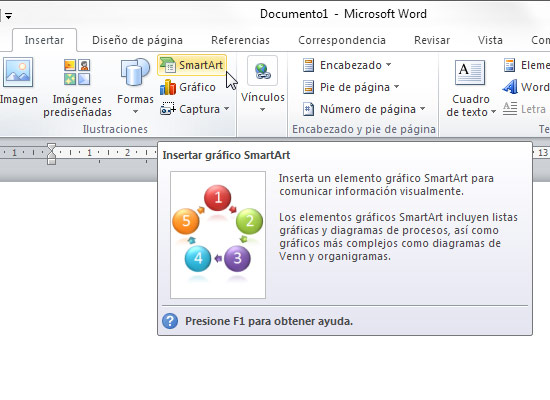Click the Elementos rápidos icon
This screenshot has width=550, height=400.
tap(510, 65)
